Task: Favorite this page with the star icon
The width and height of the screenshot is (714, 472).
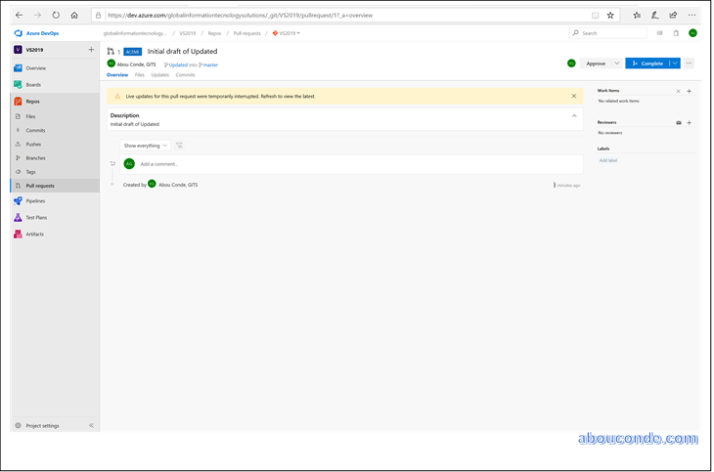Action: (611, 15)
